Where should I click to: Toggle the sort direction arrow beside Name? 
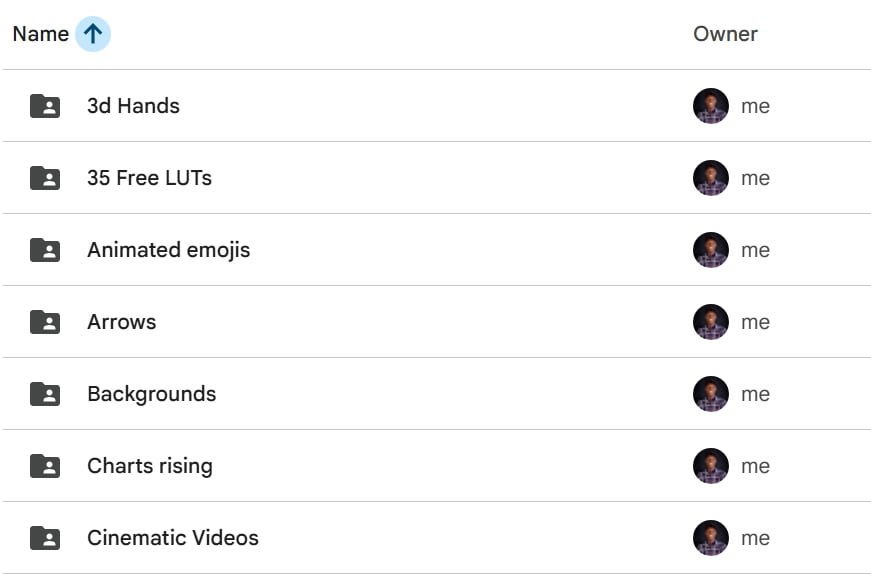93,34
